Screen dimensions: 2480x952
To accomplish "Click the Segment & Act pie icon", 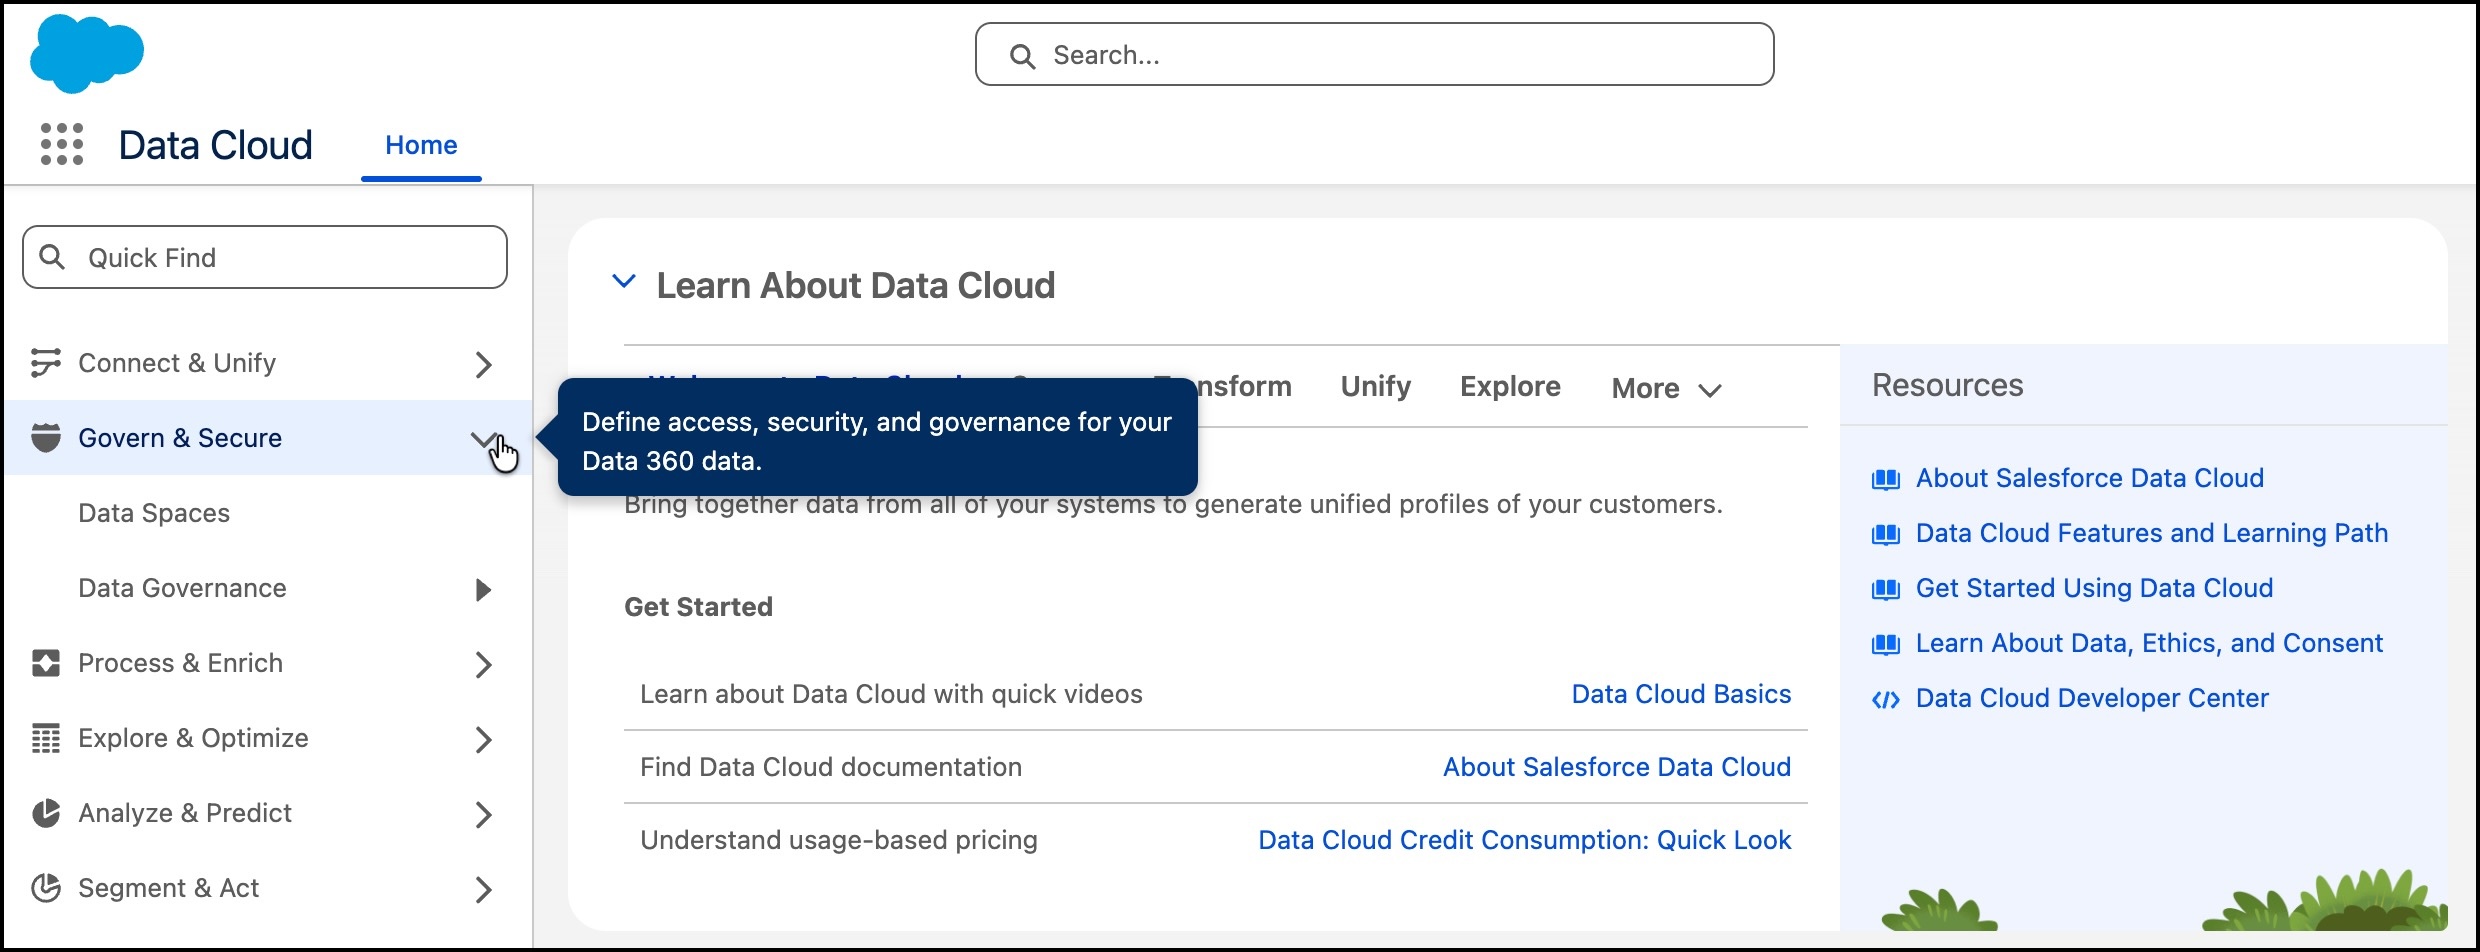I will 46,888.
